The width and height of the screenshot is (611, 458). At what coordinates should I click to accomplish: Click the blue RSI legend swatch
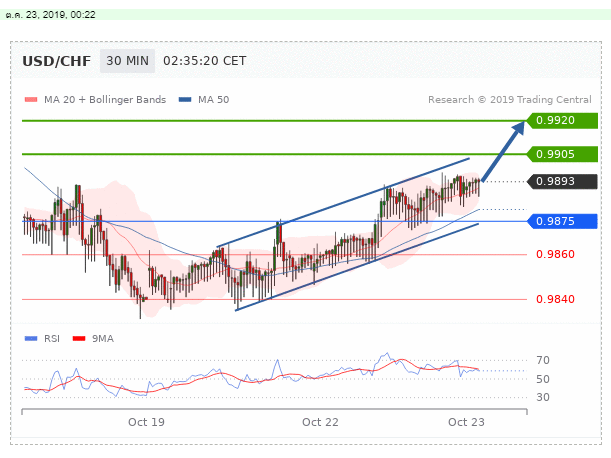coord(31,338)
